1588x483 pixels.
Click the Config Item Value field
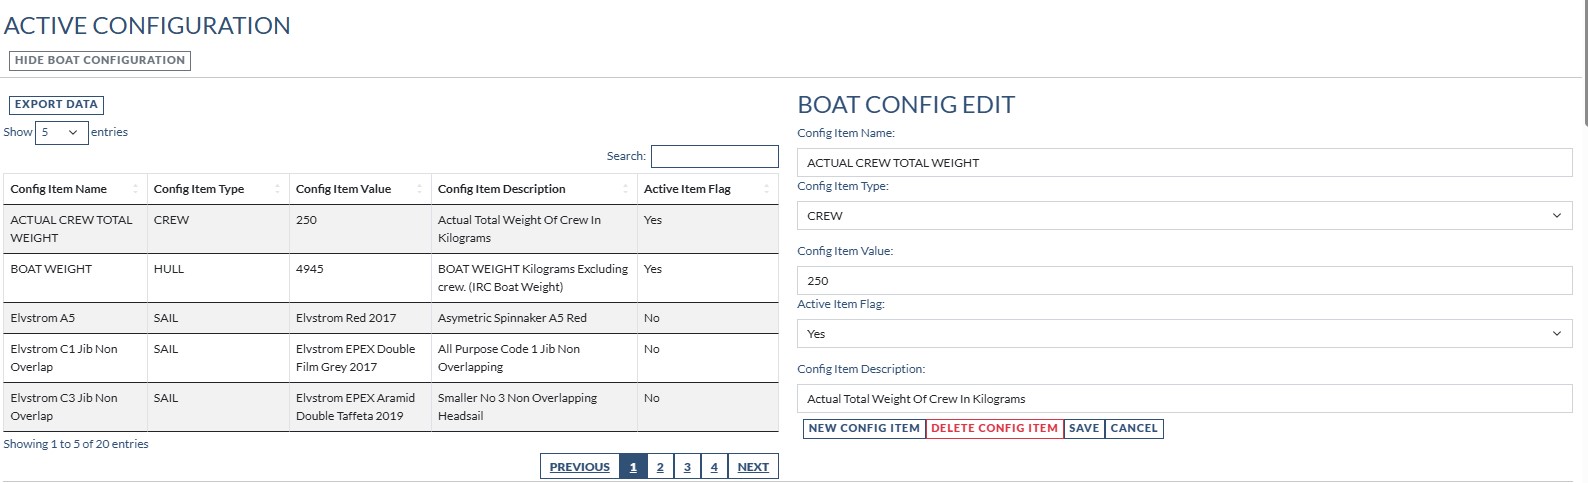(x=1184, y=281)
